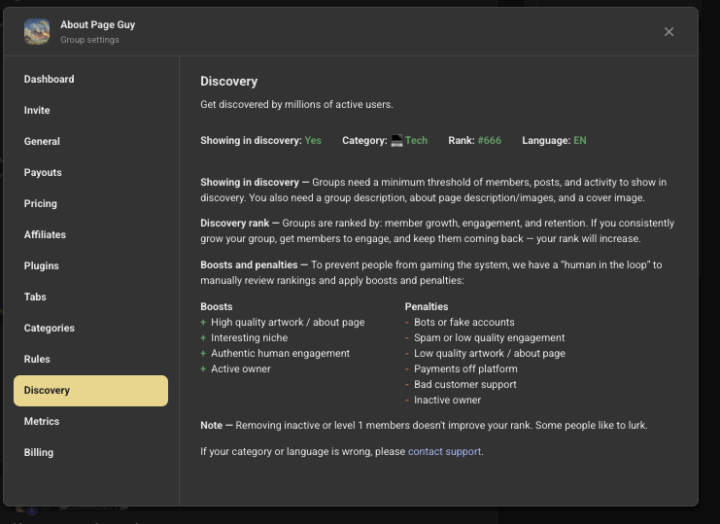This screenshot has width=720, height=524.
Task: Click the Tech category laptop icon
Action: 397,141
